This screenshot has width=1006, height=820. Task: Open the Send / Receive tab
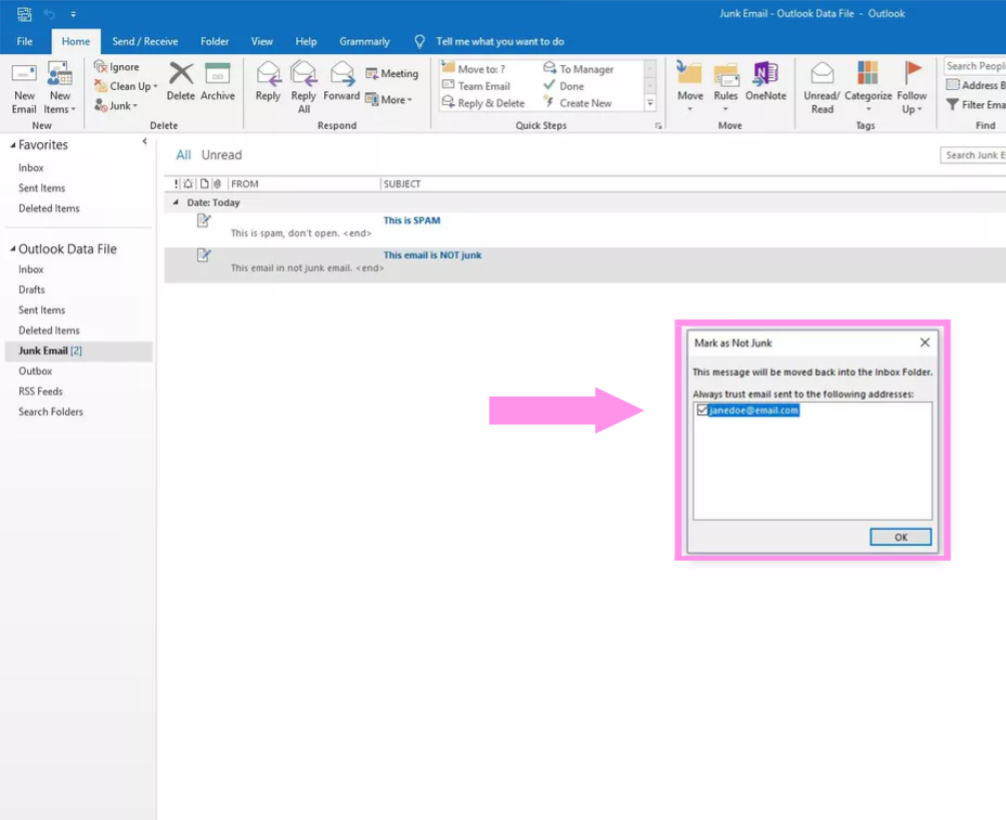pyautogui.click(x=145, y=42)
